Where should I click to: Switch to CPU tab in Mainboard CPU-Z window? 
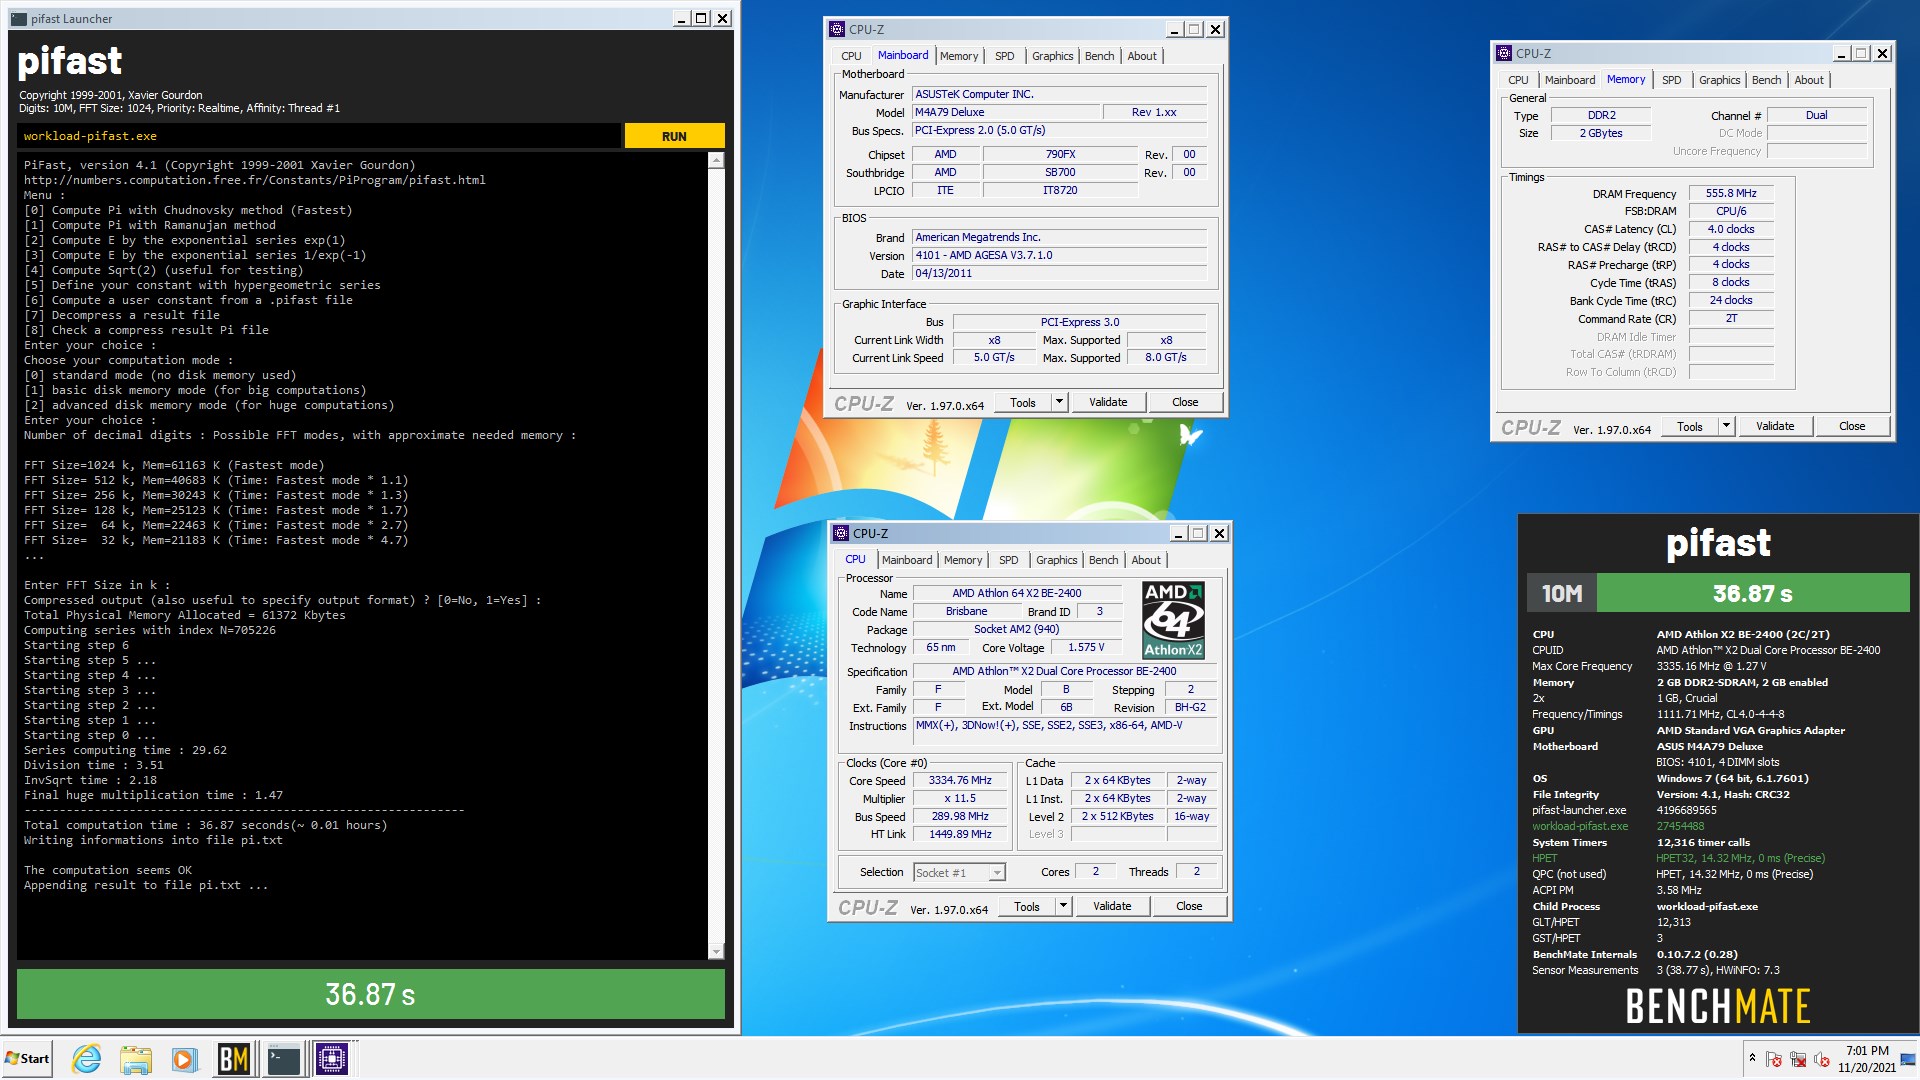pyautogui.click(x=851, y=56)
